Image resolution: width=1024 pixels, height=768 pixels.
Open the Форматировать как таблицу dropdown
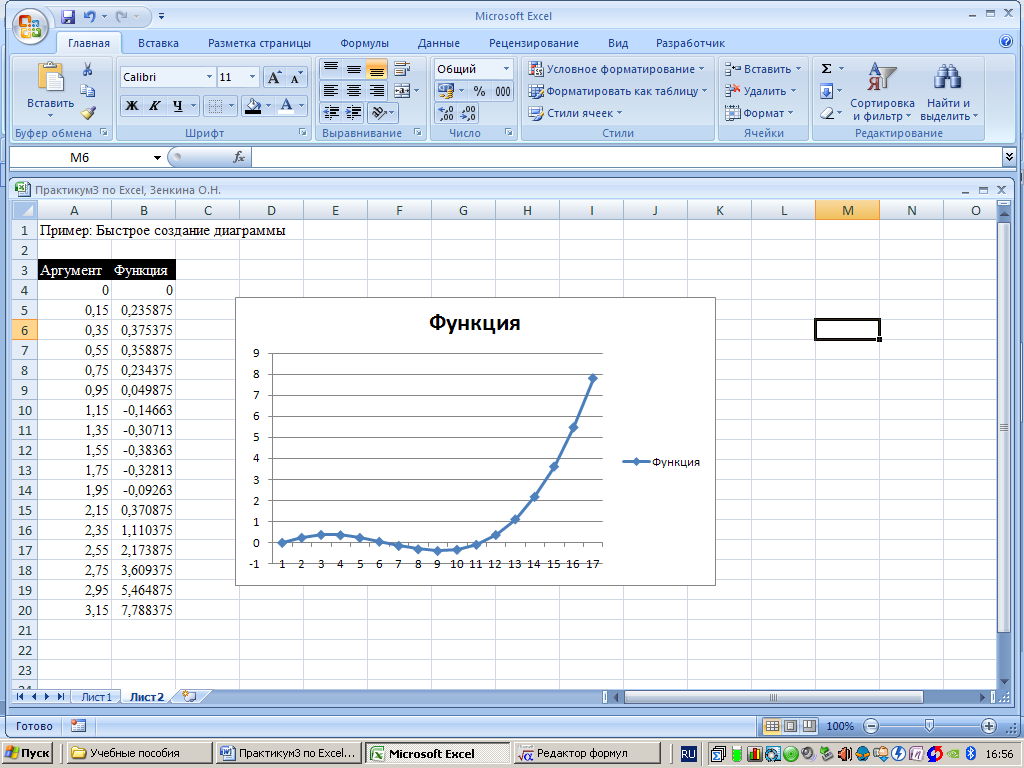point(618,91)
